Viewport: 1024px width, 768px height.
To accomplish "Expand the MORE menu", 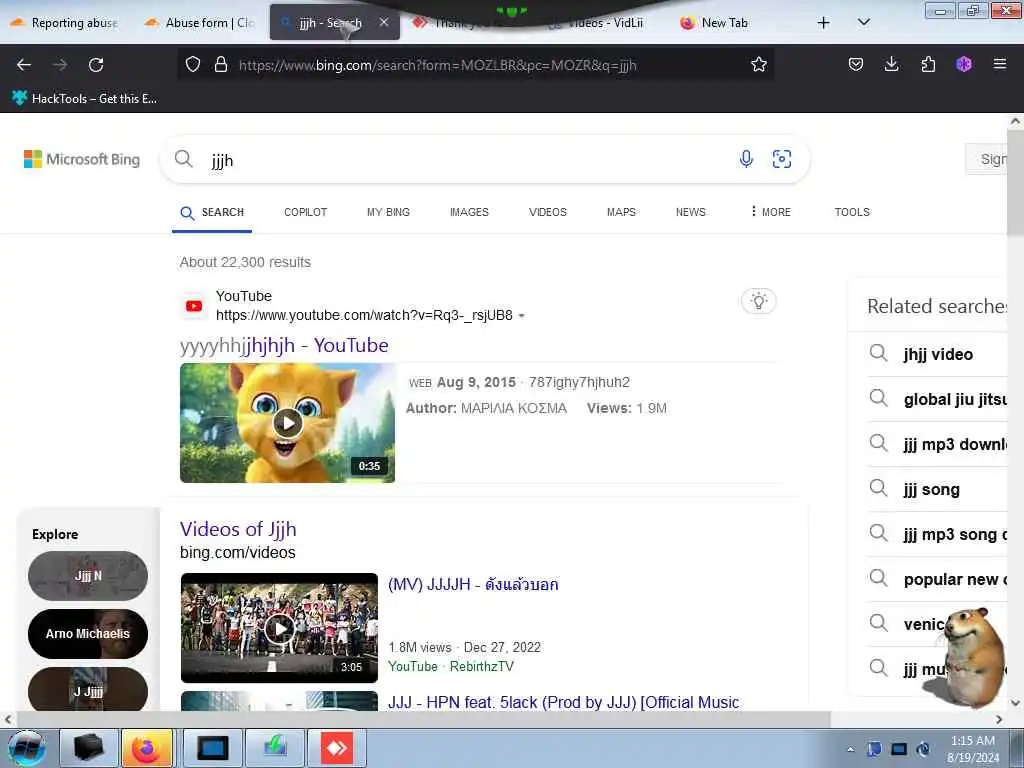I will click(x=771, y=212).
